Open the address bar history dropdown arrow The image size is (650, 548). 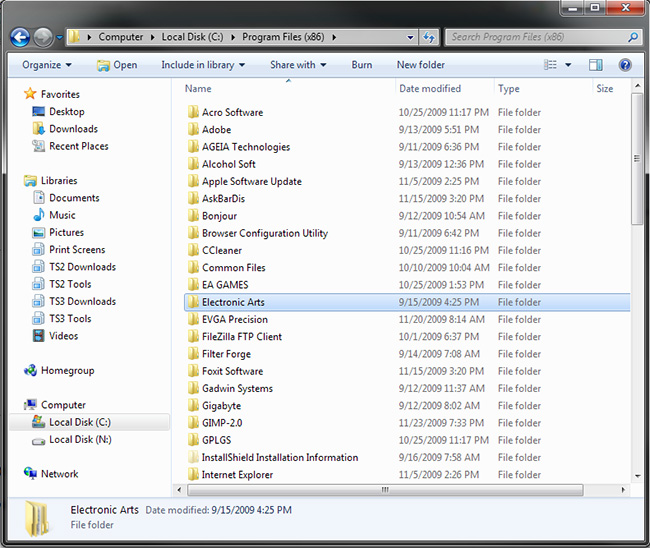pos(410,37)
